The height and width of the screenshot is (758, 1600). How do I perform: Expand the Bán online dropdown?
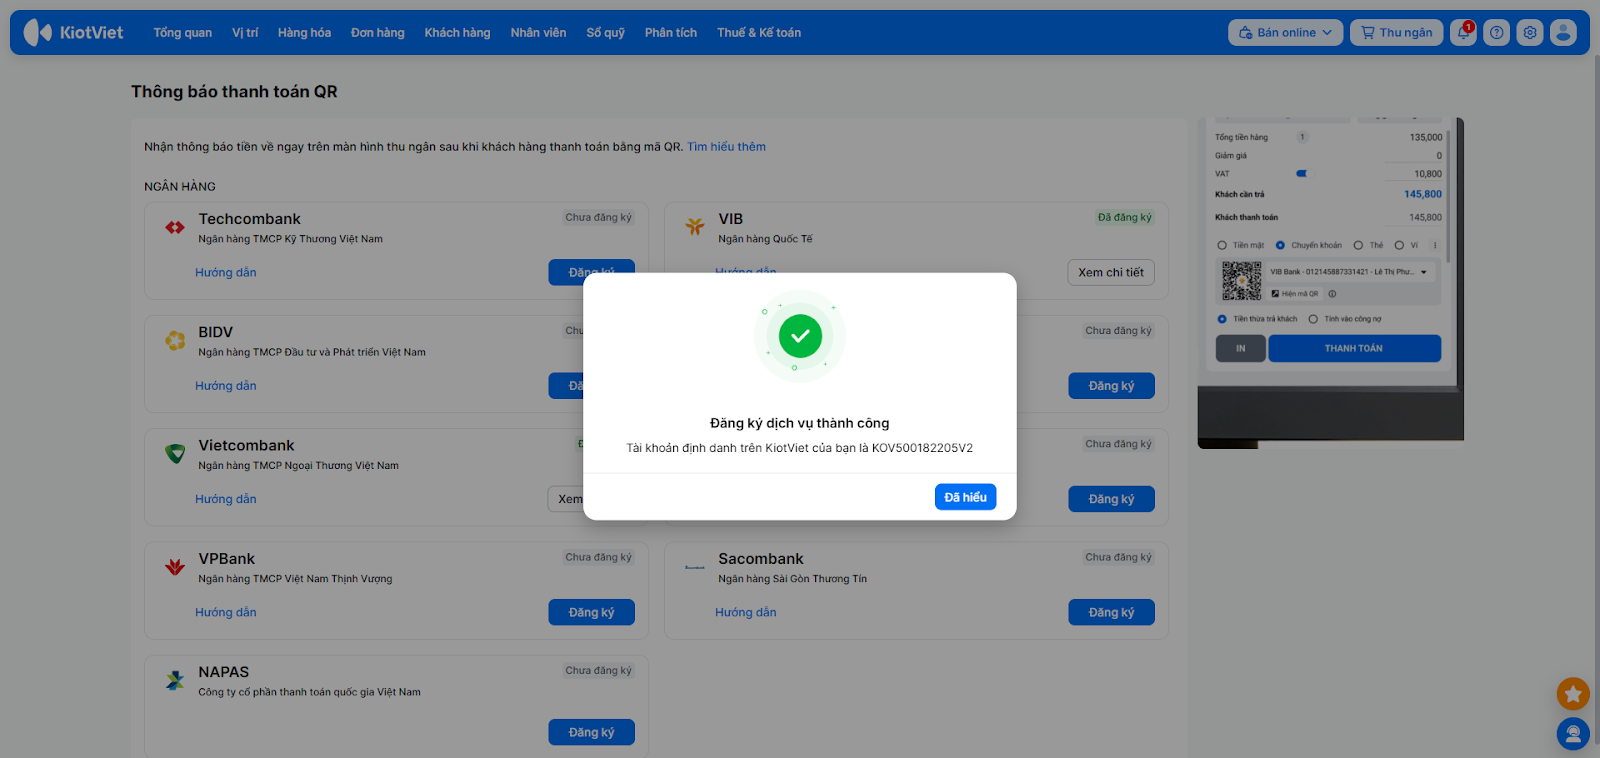click(x=1286, y=32)
